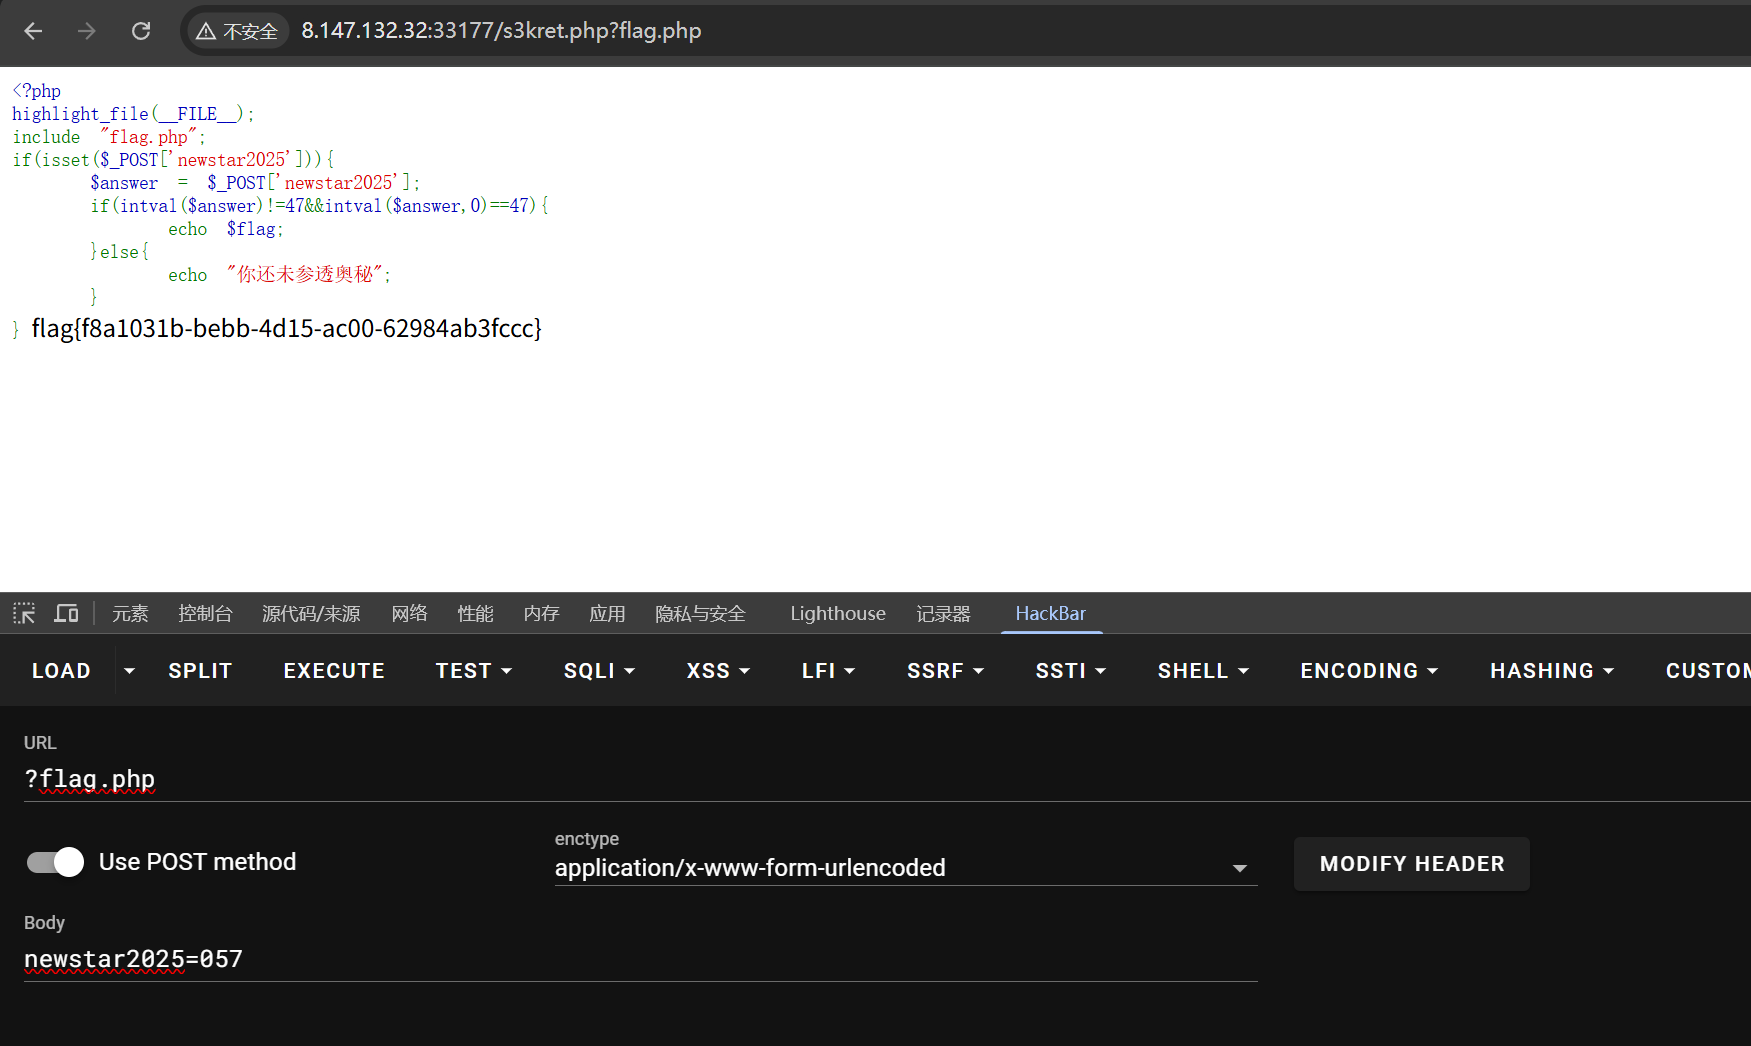The image size is (1751, 1046).
Task: Expand the ENCODING menu
Action: [x=1368, y=671]
